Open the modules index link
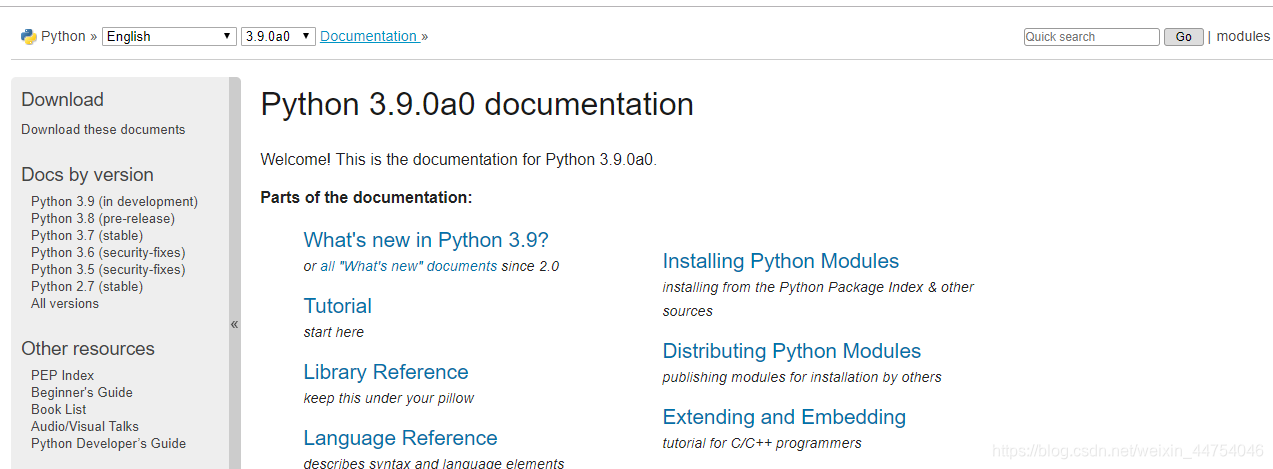This screenshot has width=1273, height=469. coord(1243,36)
